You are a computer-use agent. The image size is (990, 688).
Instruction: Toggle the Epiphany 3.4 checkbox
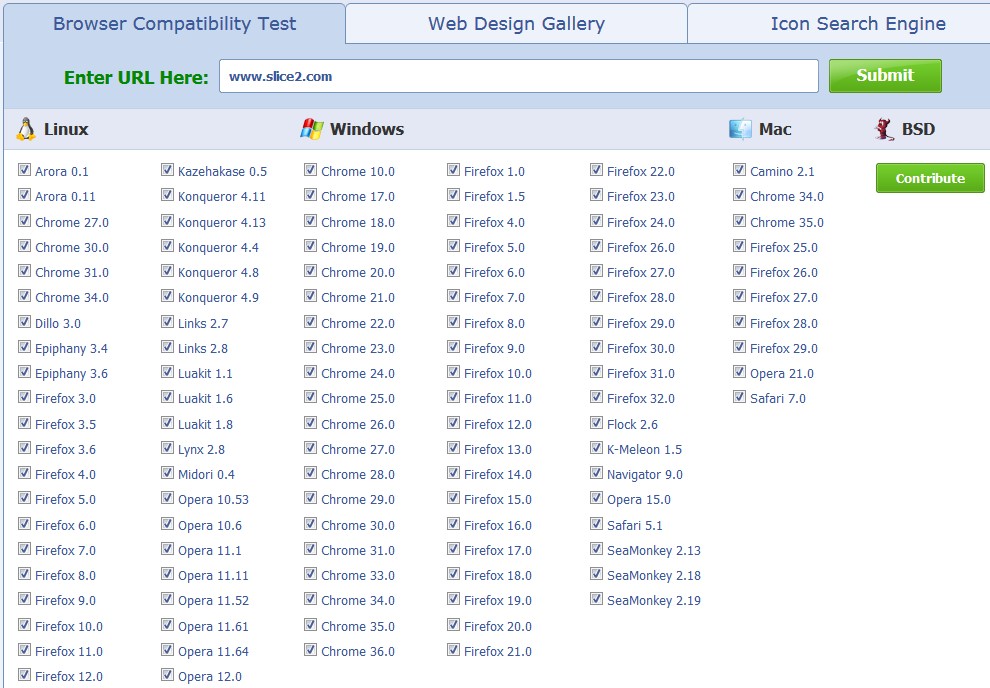[x=25, y=347]
